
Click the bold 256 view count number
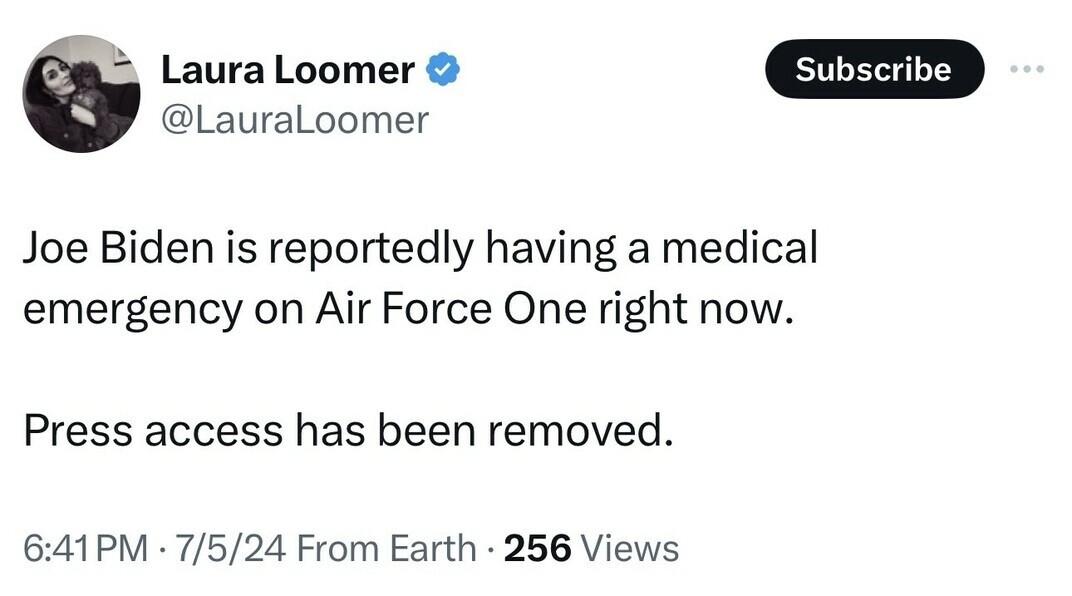537,548
